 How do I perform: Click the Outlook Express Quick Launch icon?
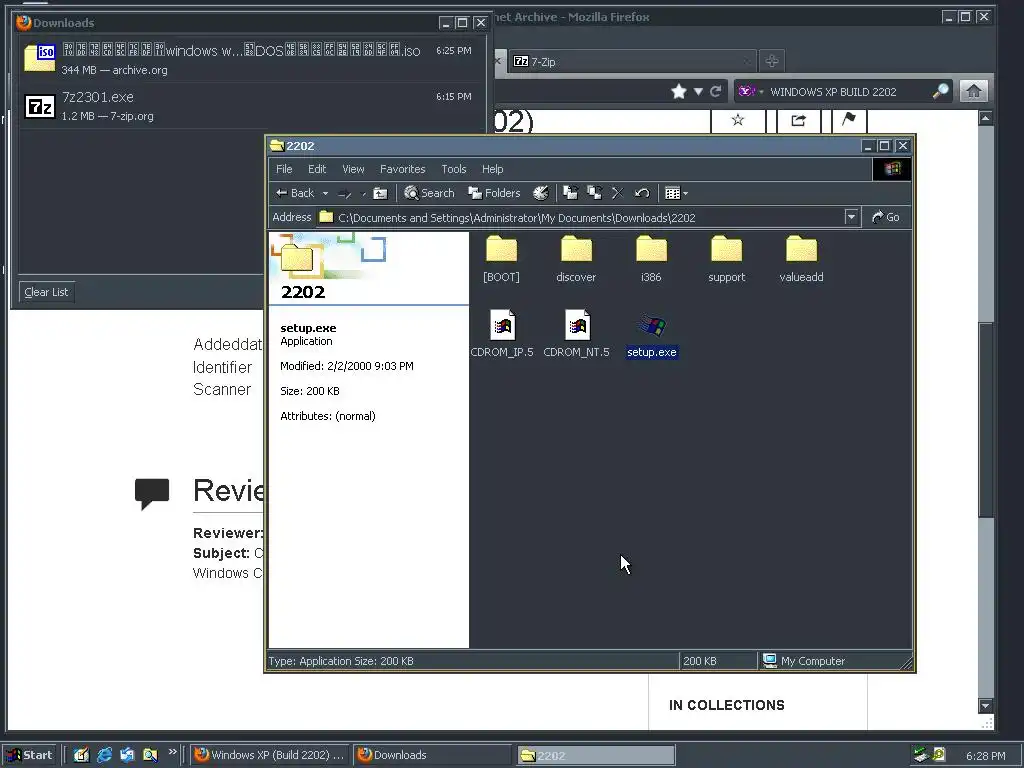click(127, 755)
